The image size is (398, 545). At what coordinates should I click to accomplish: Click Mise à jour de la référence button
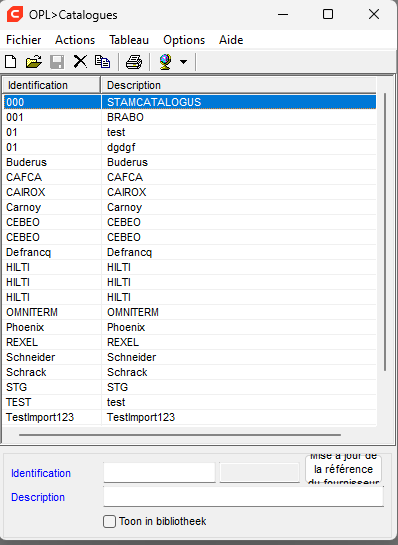[x=343, y=469]
